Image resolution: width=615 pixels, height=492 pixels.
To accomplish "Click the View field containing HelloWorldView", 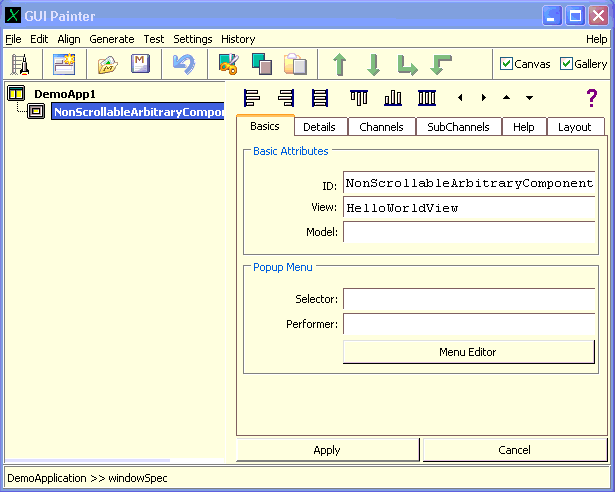I will coord(469,208).
